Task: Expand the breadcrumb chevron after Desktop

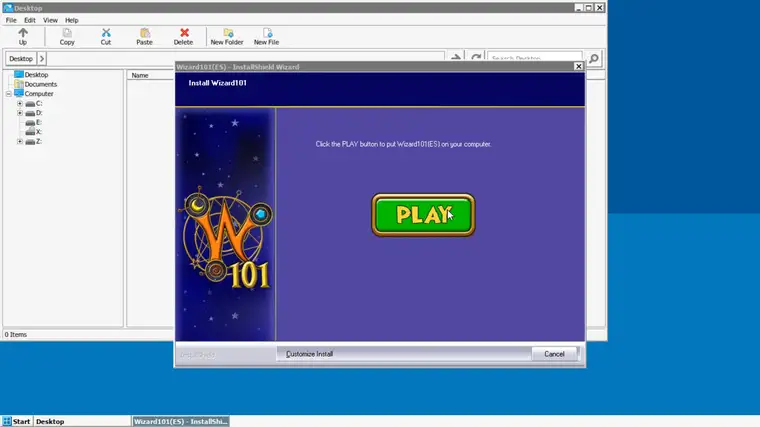Action: tap(42, 59)
